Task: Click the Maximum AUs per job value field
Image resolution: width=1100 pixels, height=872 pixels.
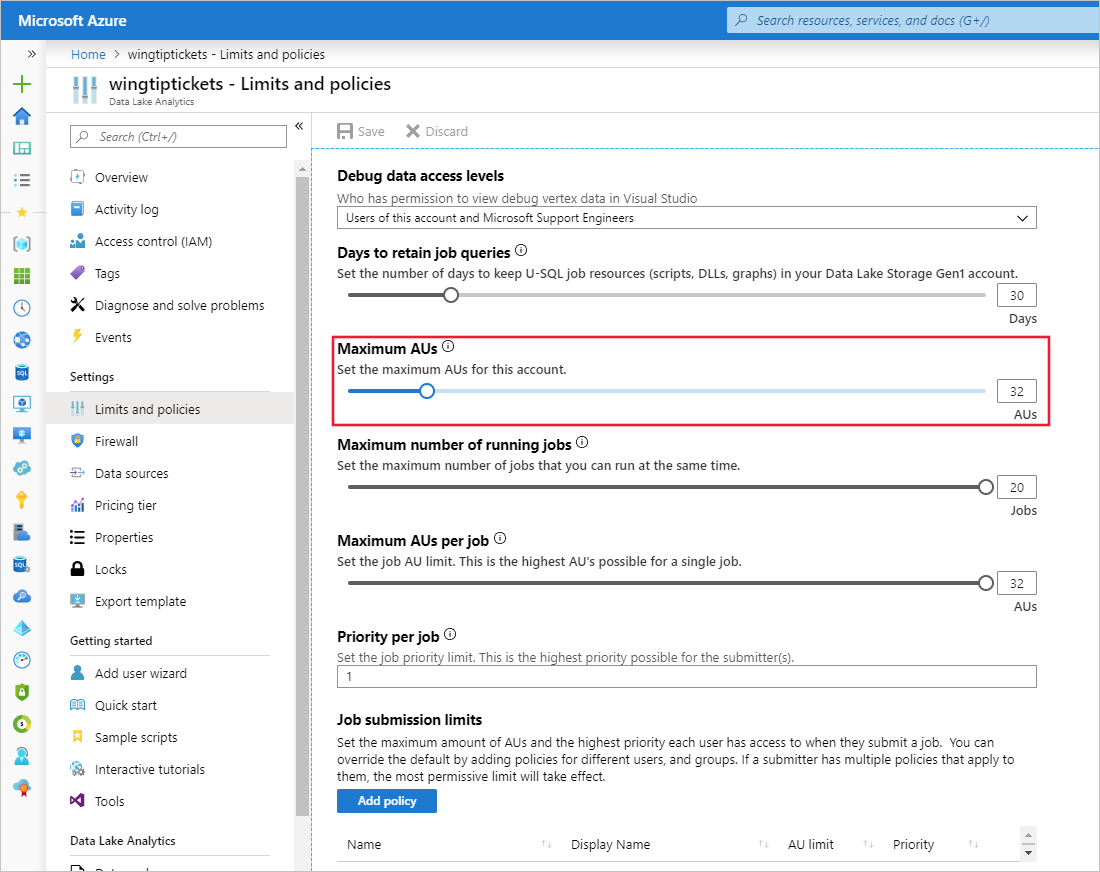Action: point(1017,584)
